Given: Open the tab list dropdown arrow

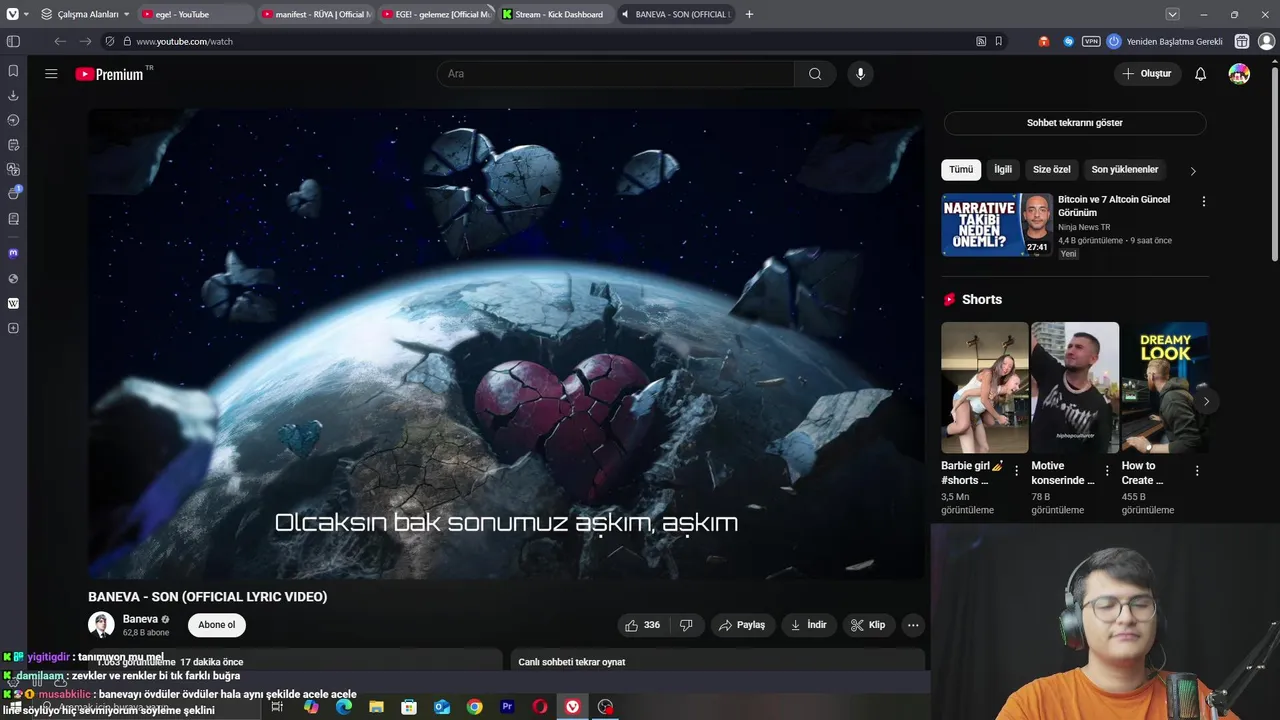Looking at the screenshot, I should (1172, 14).
